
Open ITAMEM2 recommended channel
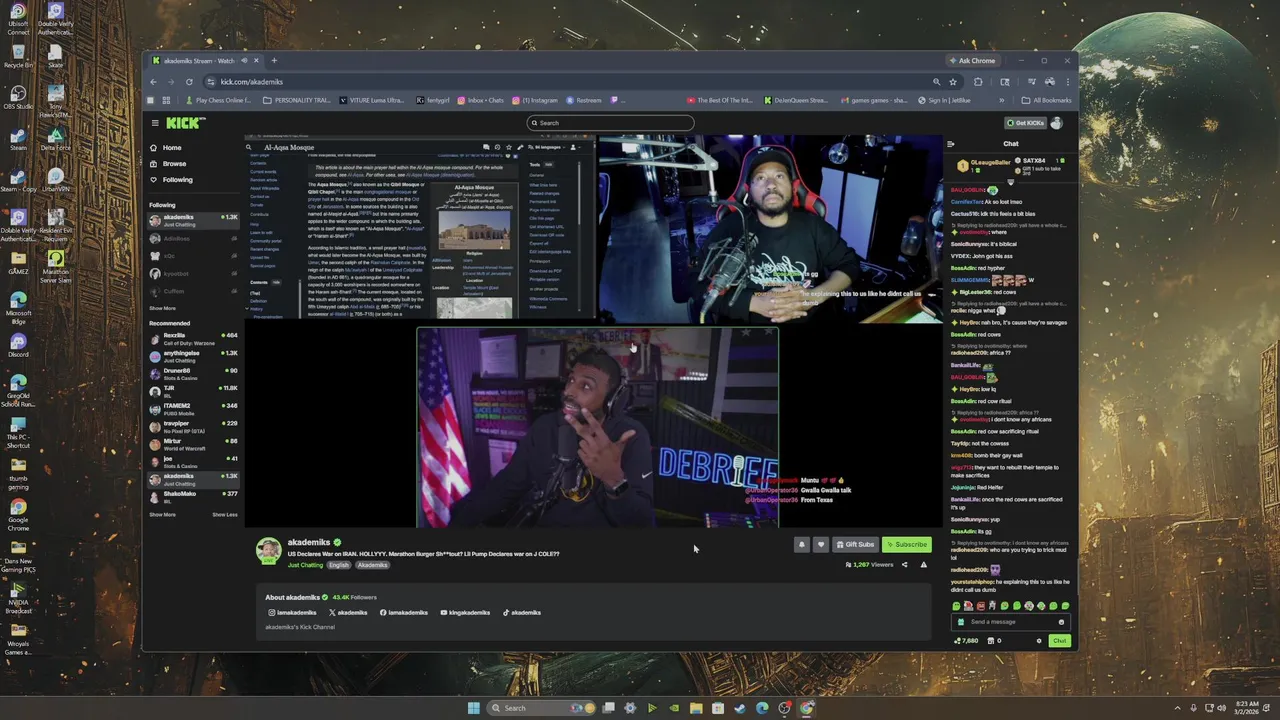193,409
